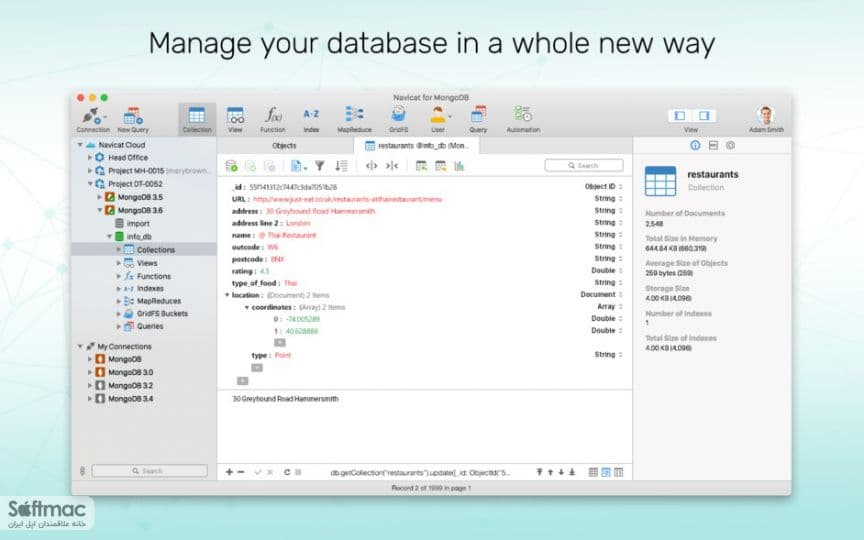Open Adam Smith's profile avatar
Viewport: 864px width, 540px height.
[766, 116]
